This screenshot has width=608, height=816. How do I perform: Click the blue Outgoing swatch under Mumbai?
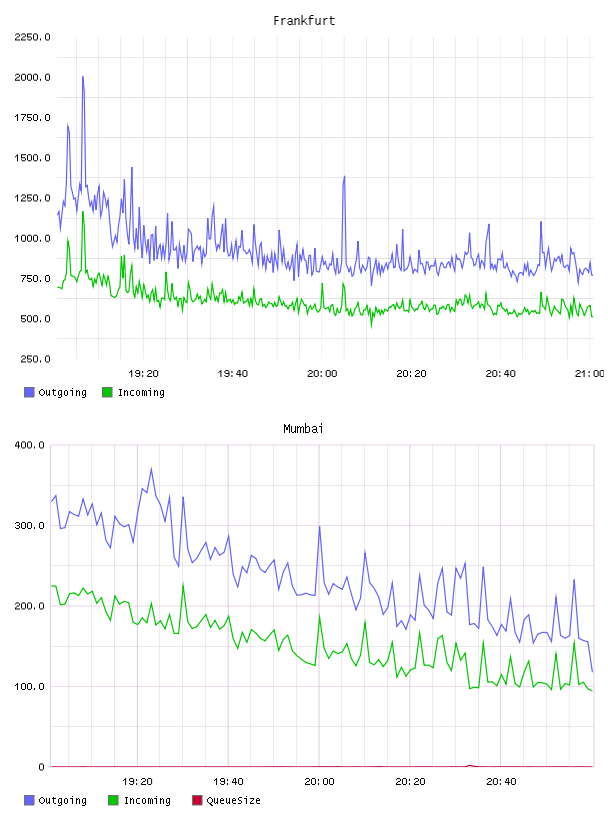pyautogui.click(x=29, y=800)
